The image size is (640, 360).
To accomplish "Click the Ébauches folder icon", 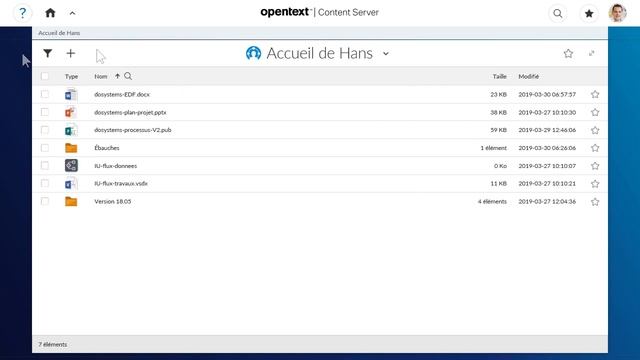I will click(71, 148).
